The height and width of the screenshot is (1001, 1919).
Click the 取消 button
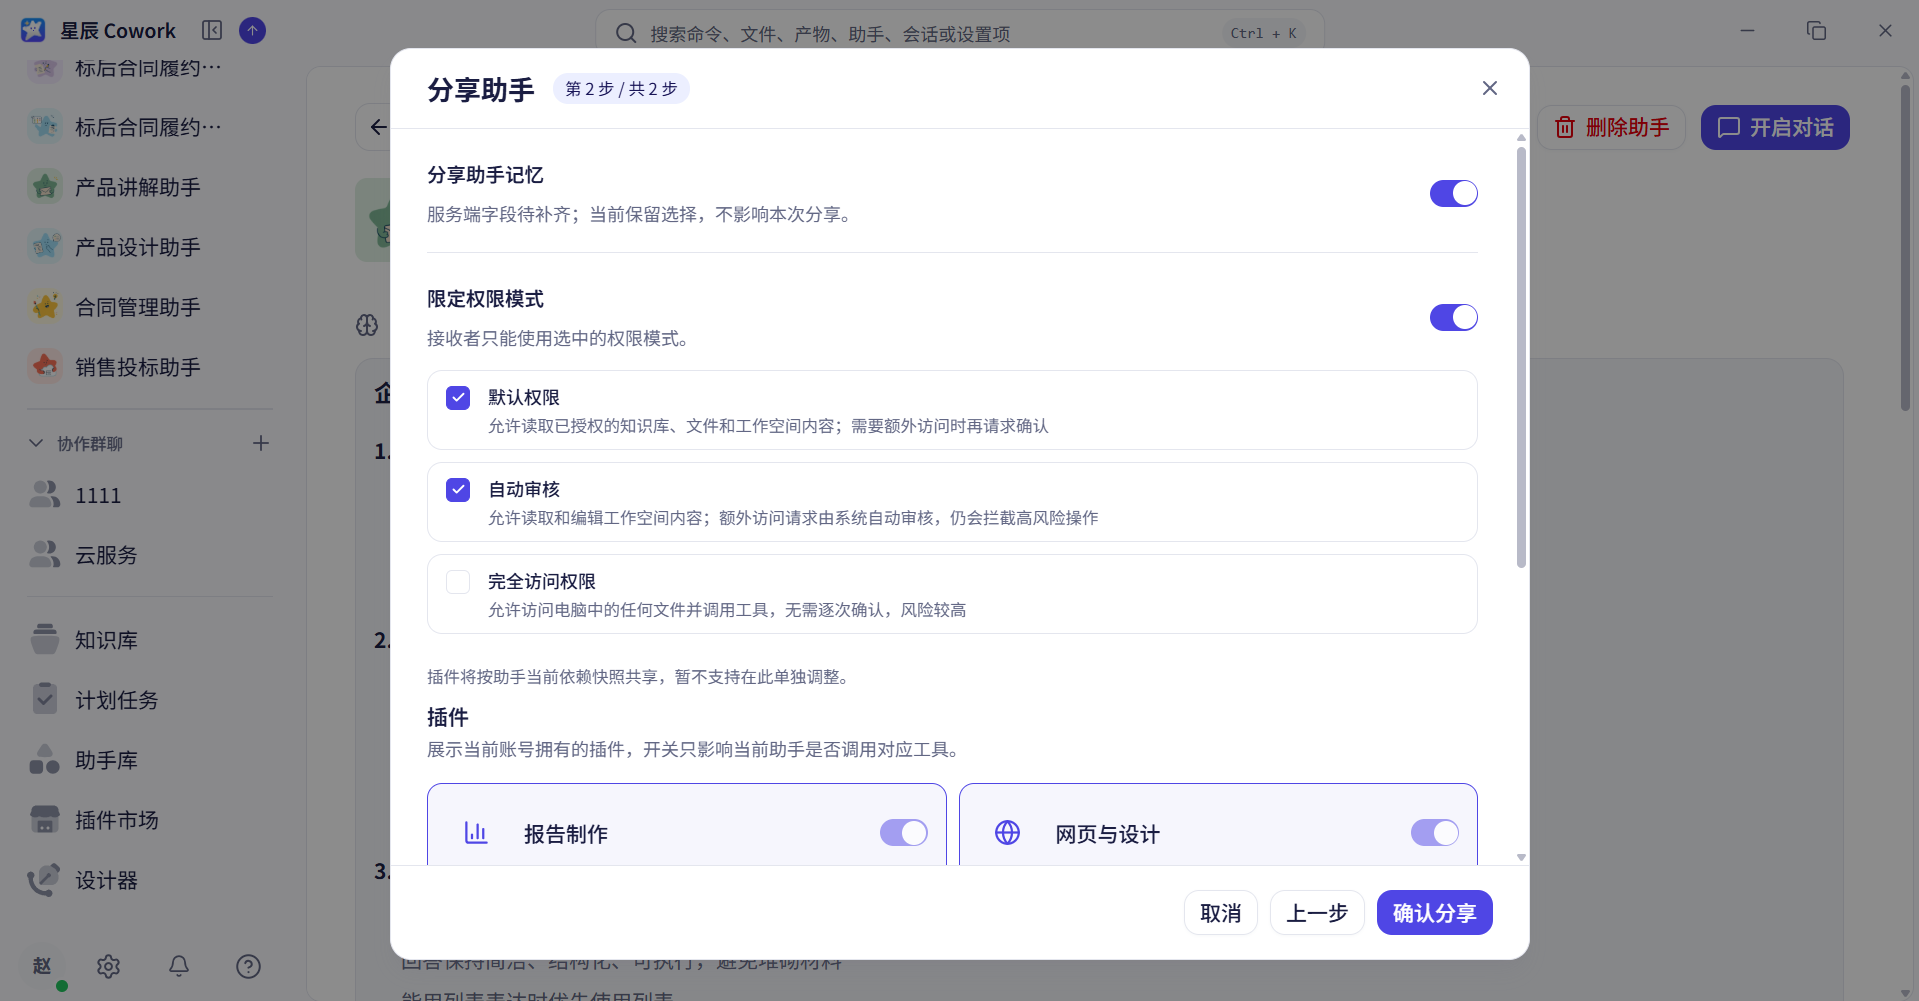pyautogui.click(x=1220, y=913)
